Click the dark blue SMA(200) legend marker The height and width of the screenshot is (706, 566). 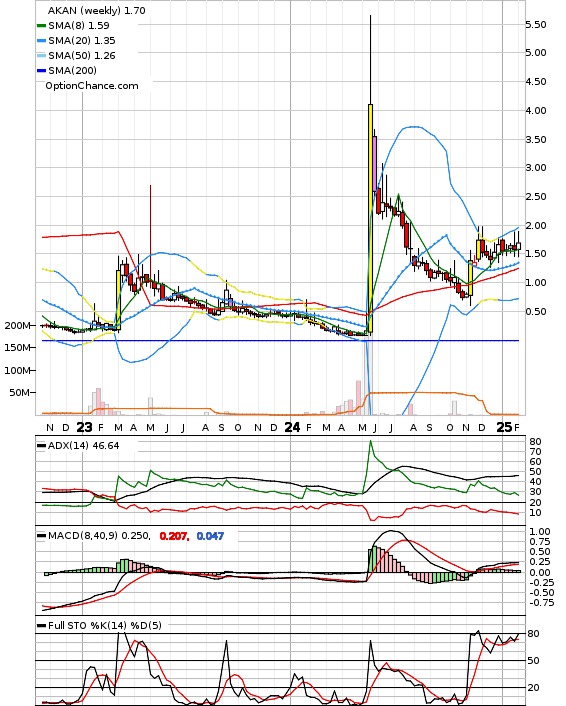(x=41, y=71)
